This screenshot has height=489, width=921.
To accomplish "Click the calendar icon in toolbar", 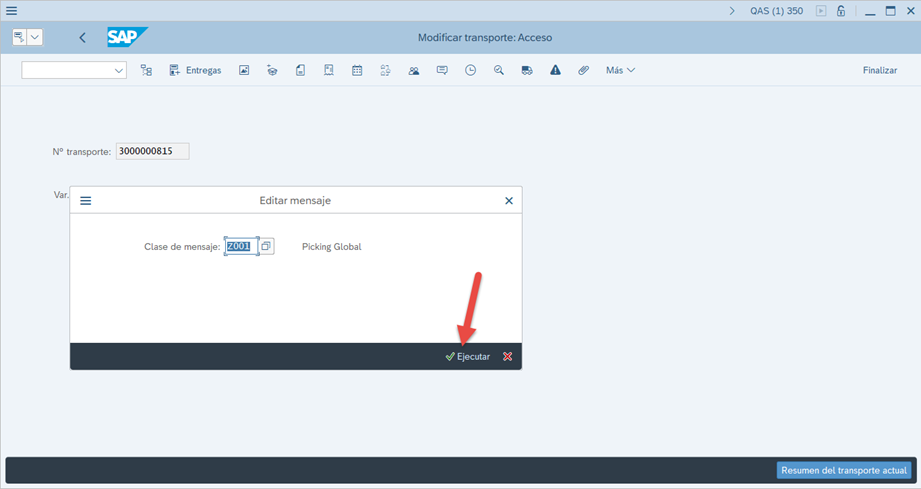I will [357, 71].
